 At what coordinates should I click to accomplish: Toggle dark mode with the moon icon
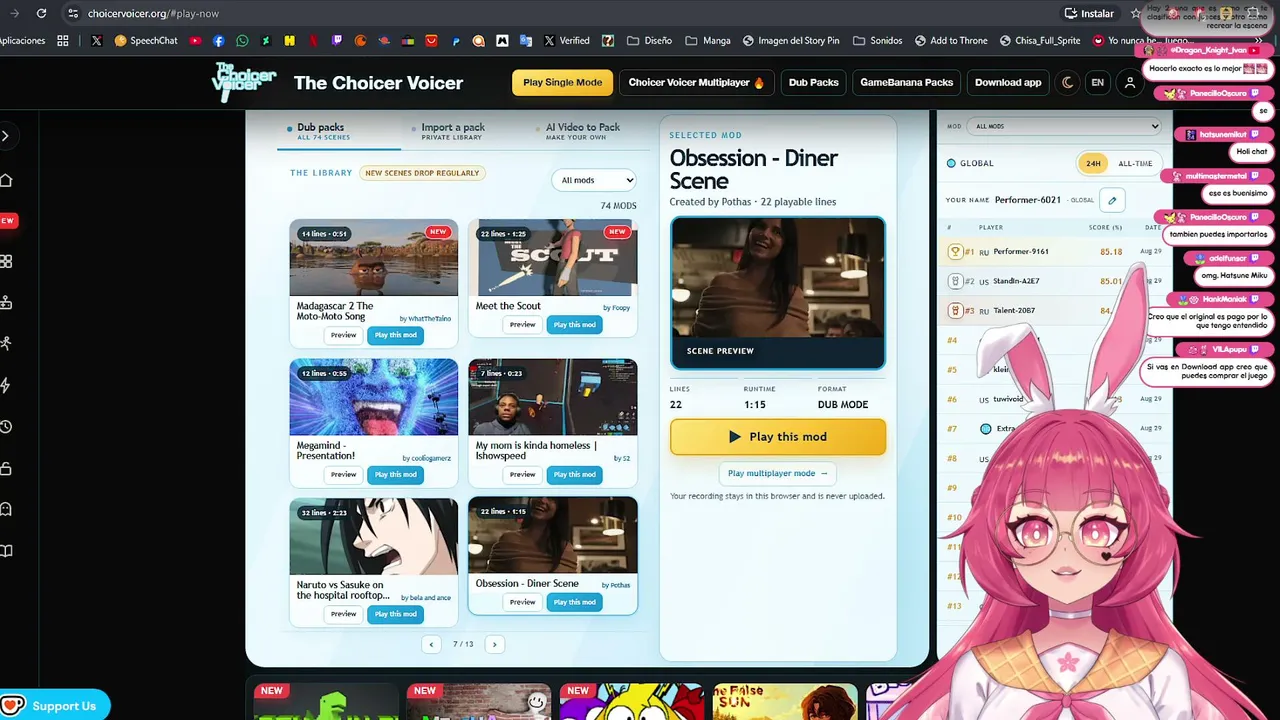pyautogui.click(x=1068, y=82)
